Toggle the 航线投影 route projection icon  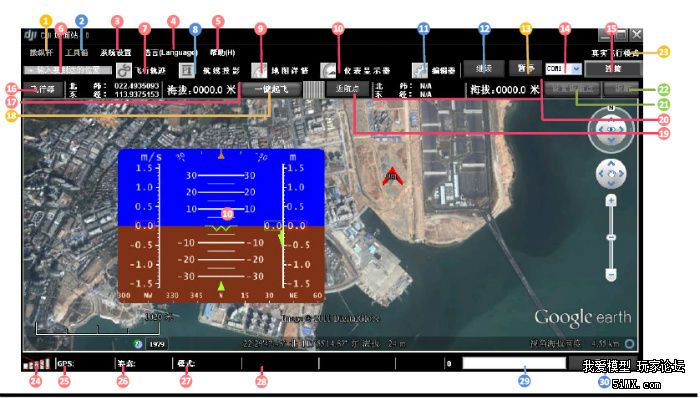[187, 70]
